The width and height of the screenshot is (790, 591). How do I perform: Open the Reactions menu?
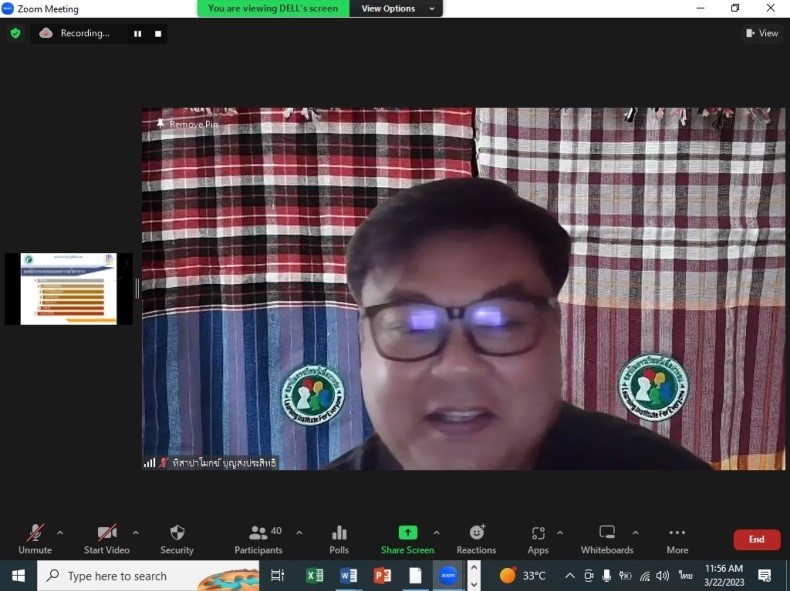click(x=476, y=538)
